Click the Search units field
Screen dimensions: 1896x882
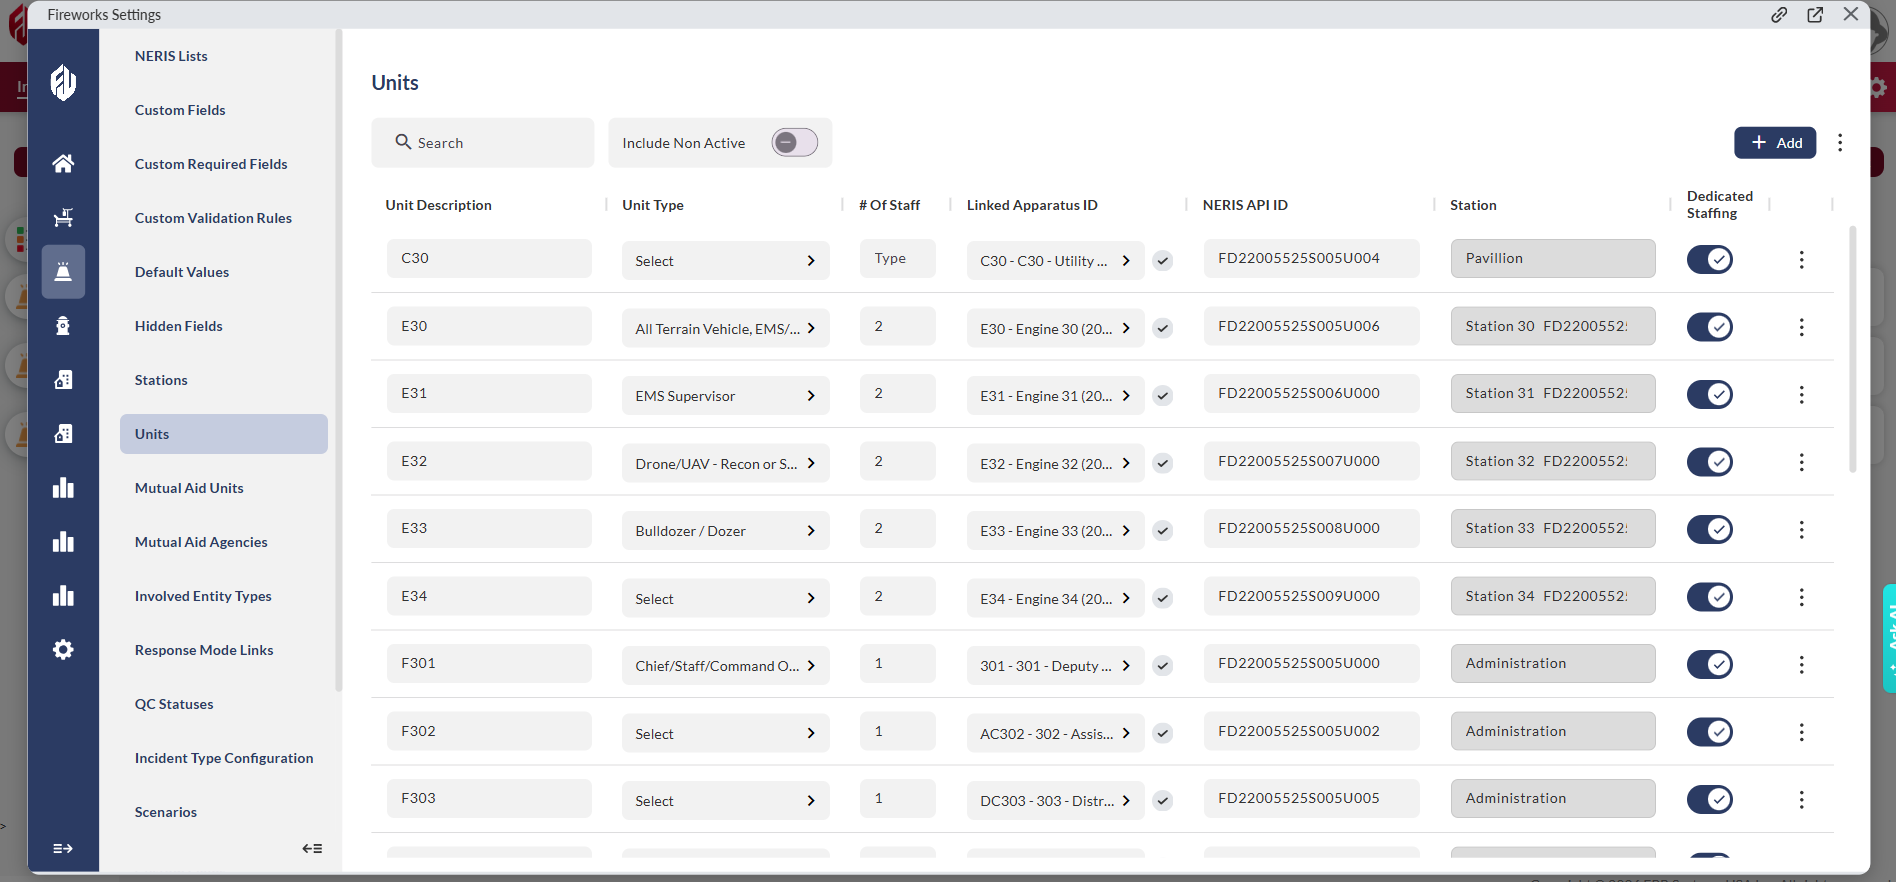point(483,143)
